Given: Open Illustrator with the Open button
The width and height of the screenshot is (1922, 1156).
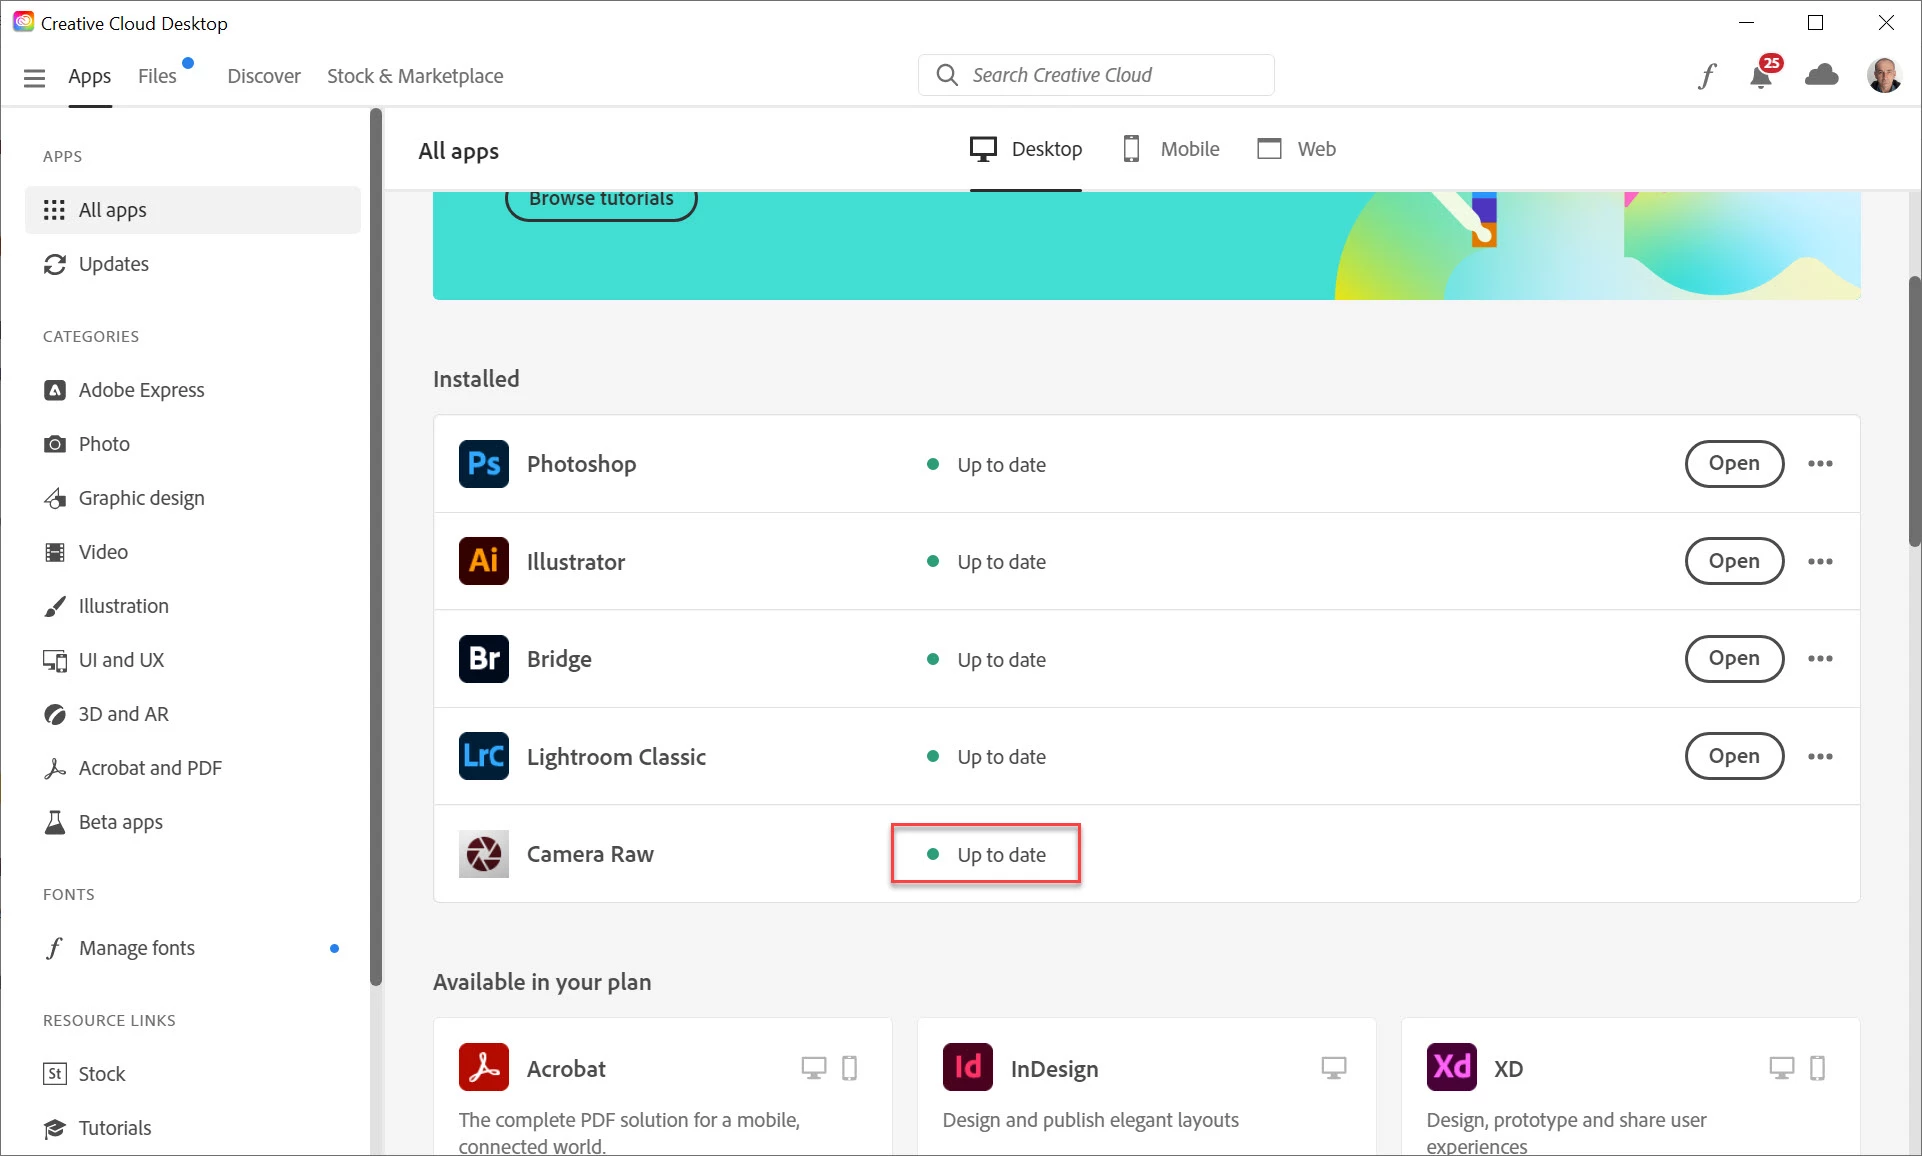Looking at the screenshot, I should click(x=1733, y=561).
